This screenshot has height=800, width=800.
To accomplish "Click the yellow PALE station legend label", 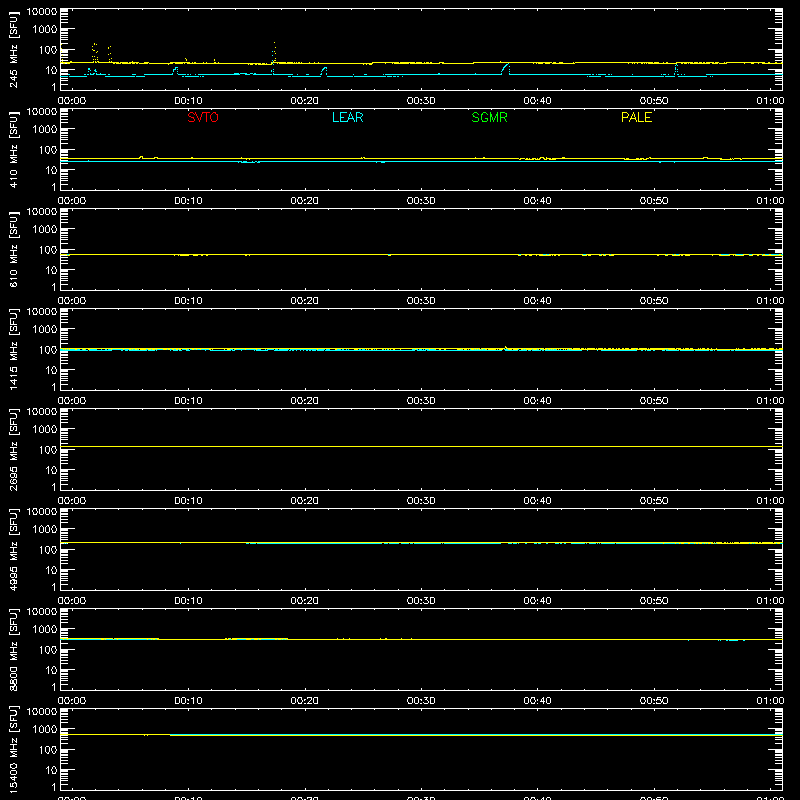I will pos(636,117).
